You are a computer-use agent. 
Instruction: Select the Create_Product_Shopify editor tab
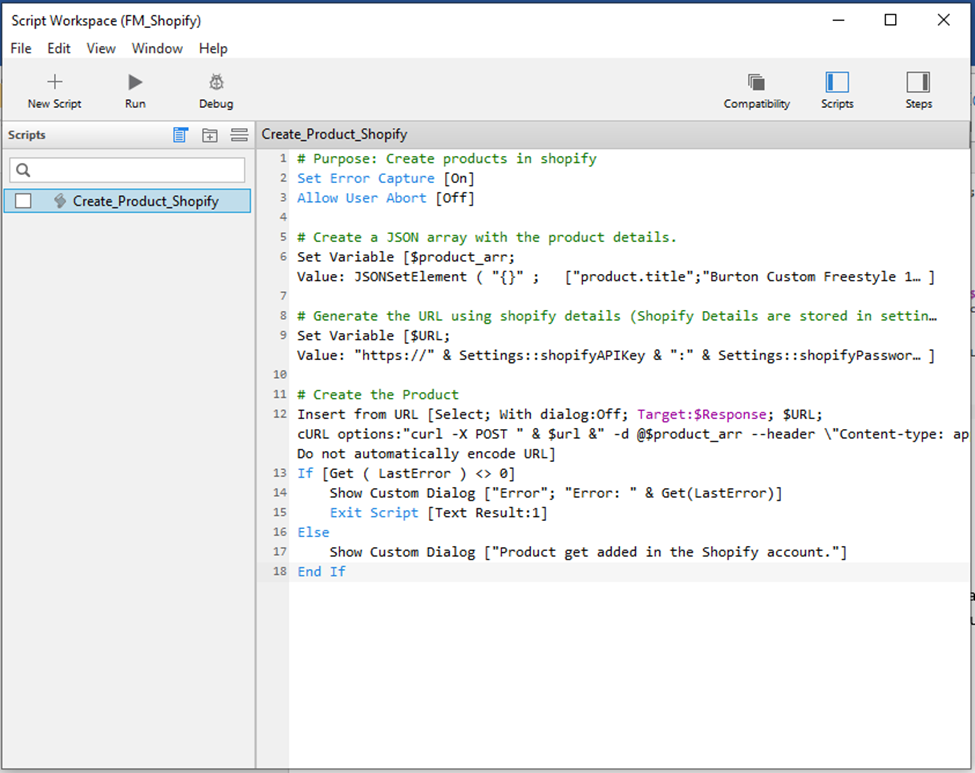coord(334,134)
